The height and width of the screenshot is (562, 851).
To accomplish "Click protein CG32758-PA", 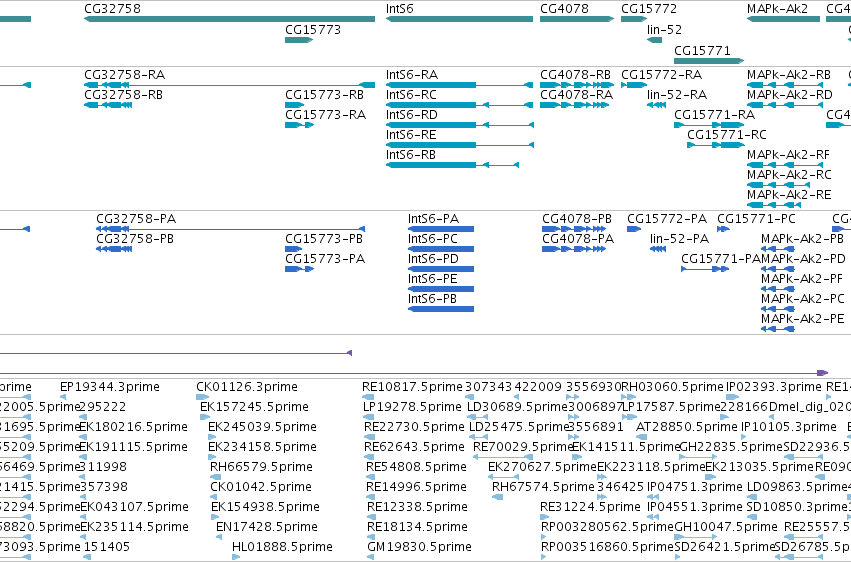I will tap(231, 229).
